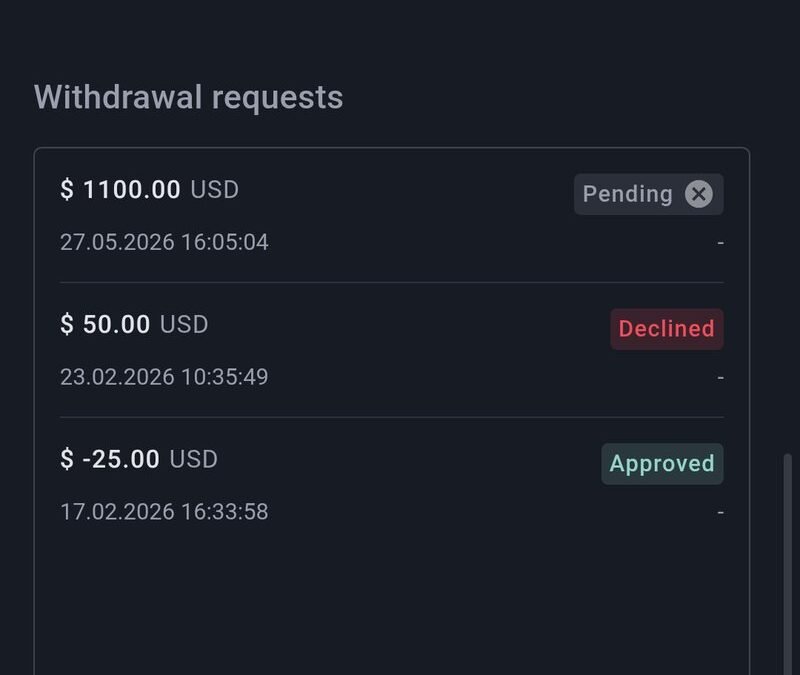
Task: Click the dash under the Declined badge
Action: 720,378
